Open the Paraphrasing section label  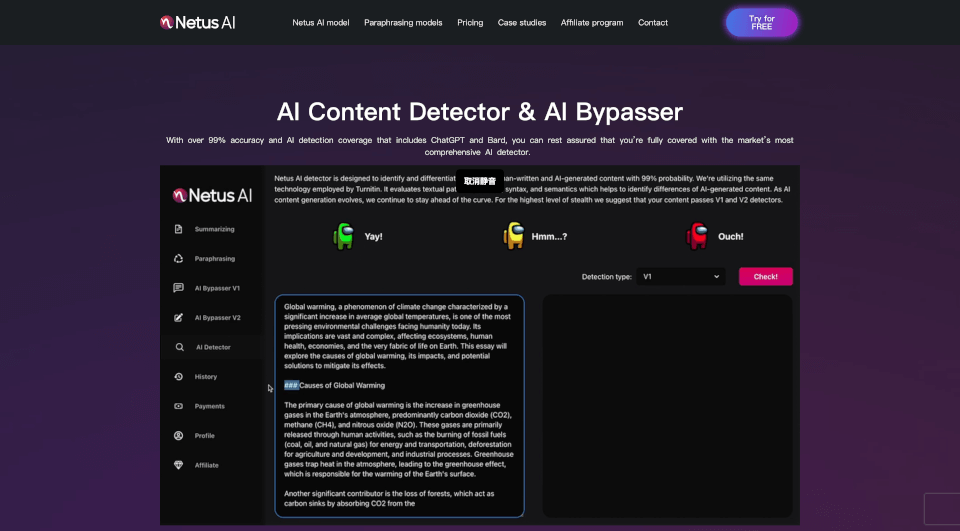click(x=214, y=258)
